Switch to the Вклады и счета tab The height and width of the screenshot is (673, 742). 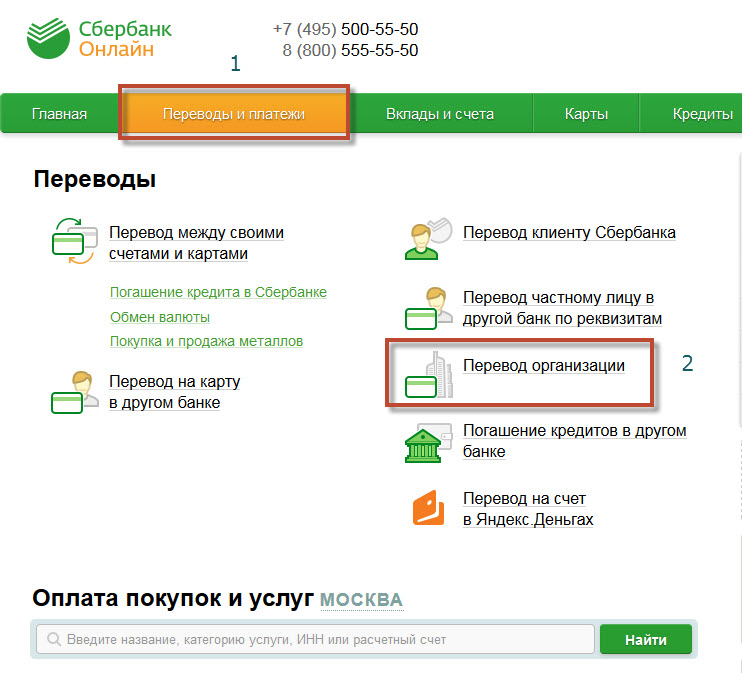click(x=440, y=114)
